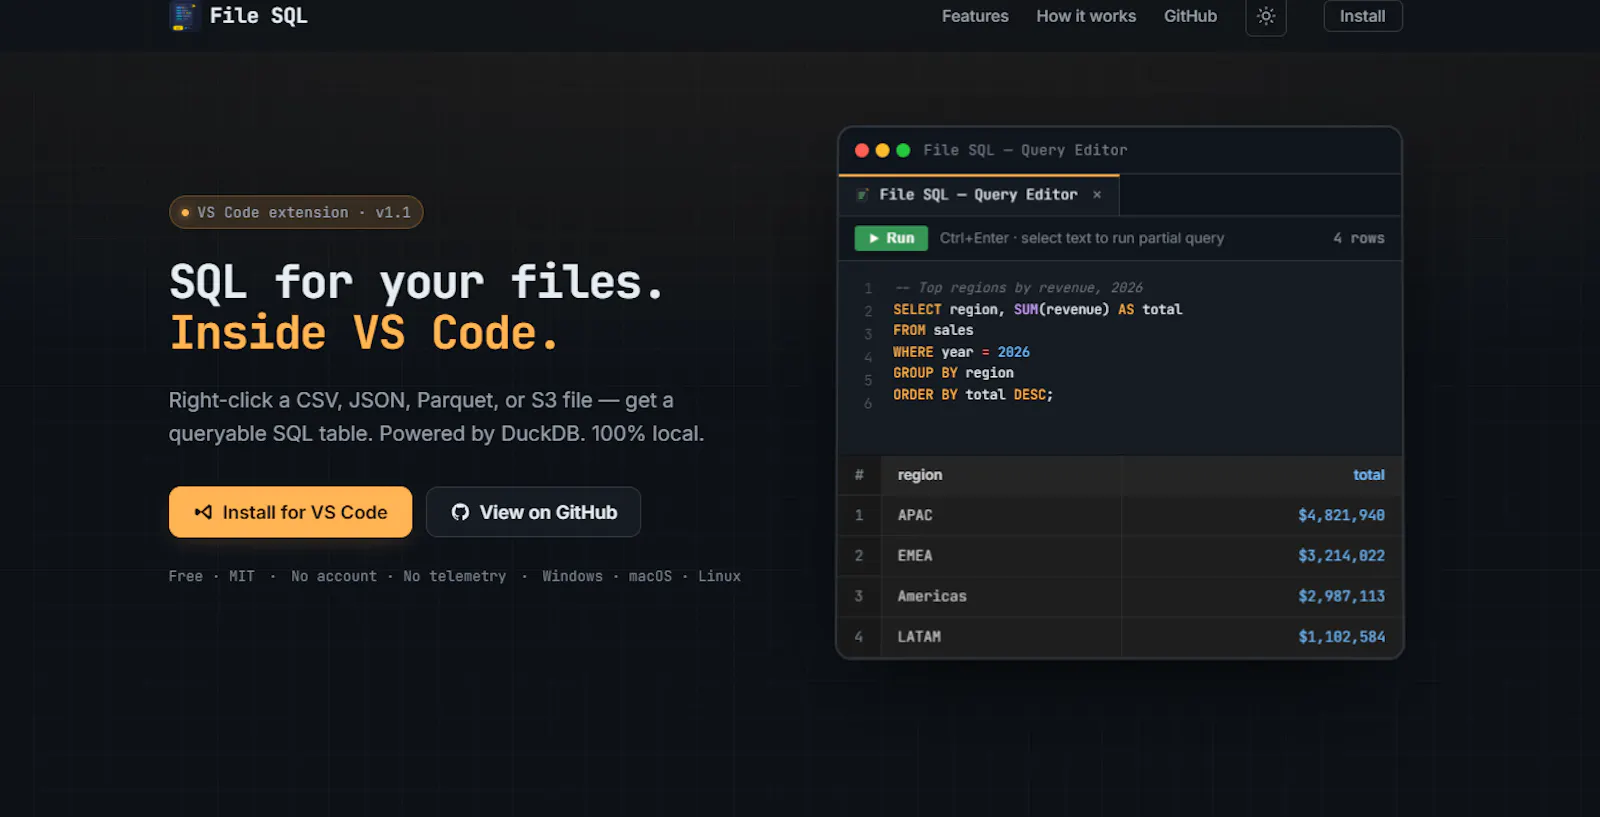Viewport: 1600px width, 817px height.
Task: Click the comment line 'Top regions by revenue'
Action: (x=1019, y=287)
